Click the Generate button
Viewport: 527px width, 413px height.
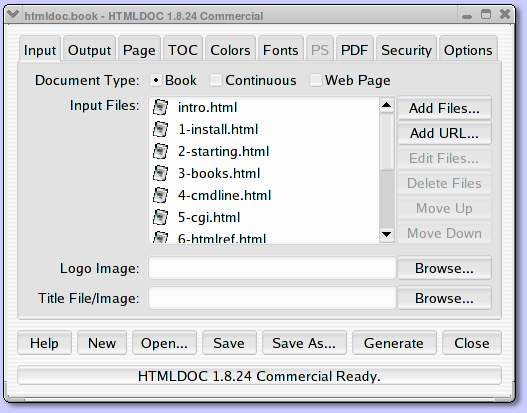pos(394,343)
